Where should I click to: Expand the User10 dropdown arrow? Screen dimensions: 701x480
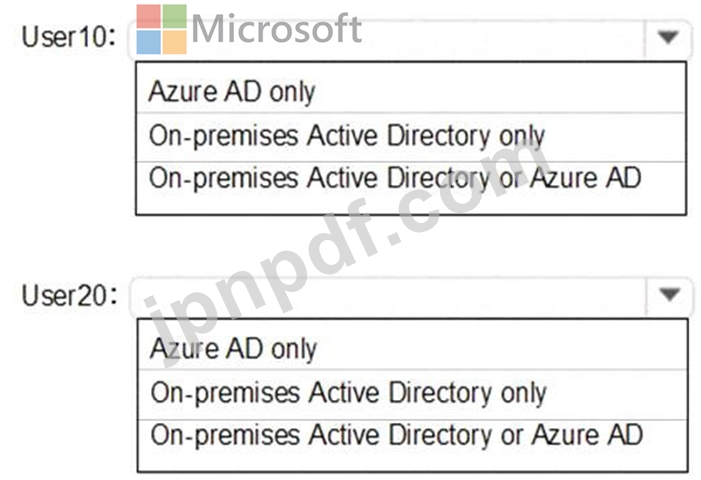coord(668,37)
